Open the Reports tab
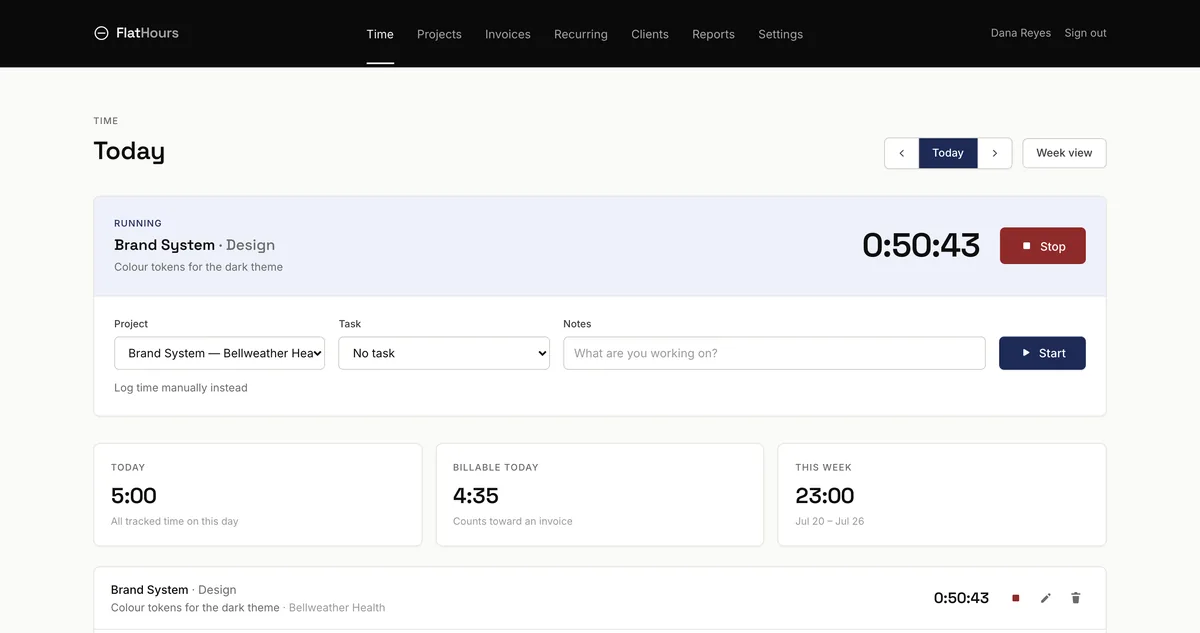Viewport: 1200px width, 633px height. point(713,34)
